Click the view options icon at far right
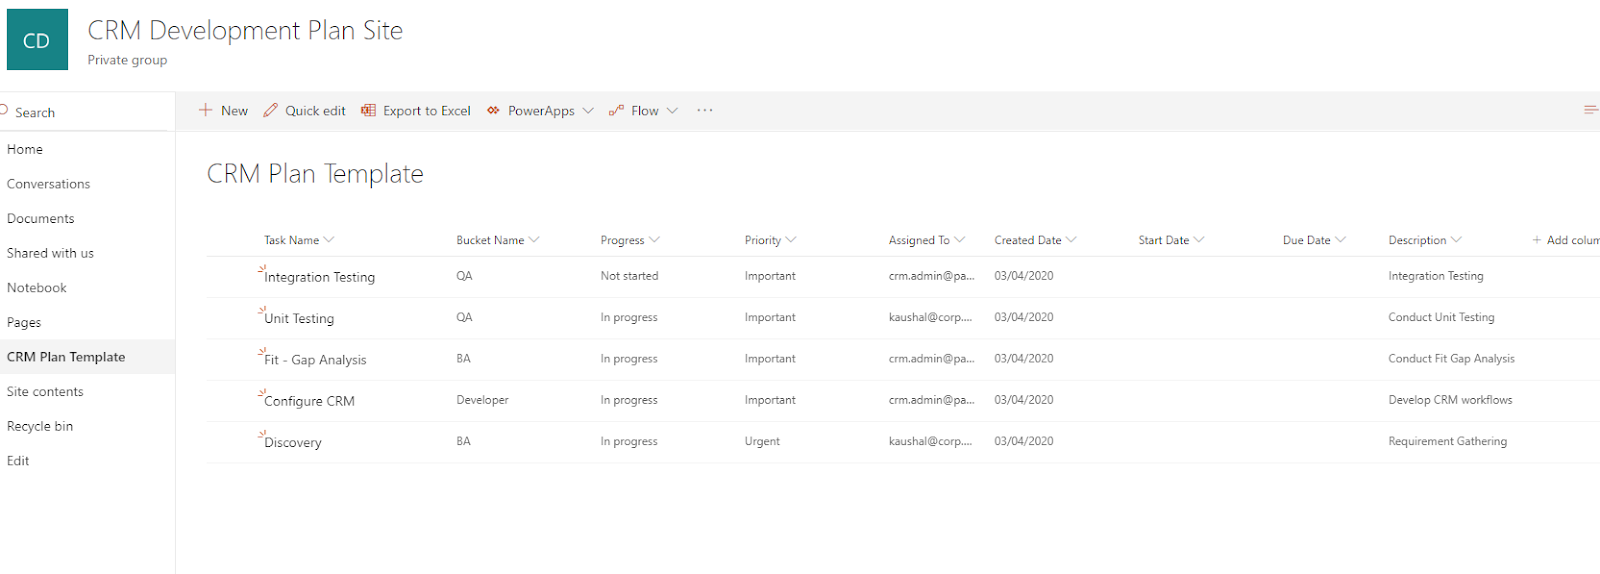Viewport: 1600px width, 574px height. (1590, 110)
